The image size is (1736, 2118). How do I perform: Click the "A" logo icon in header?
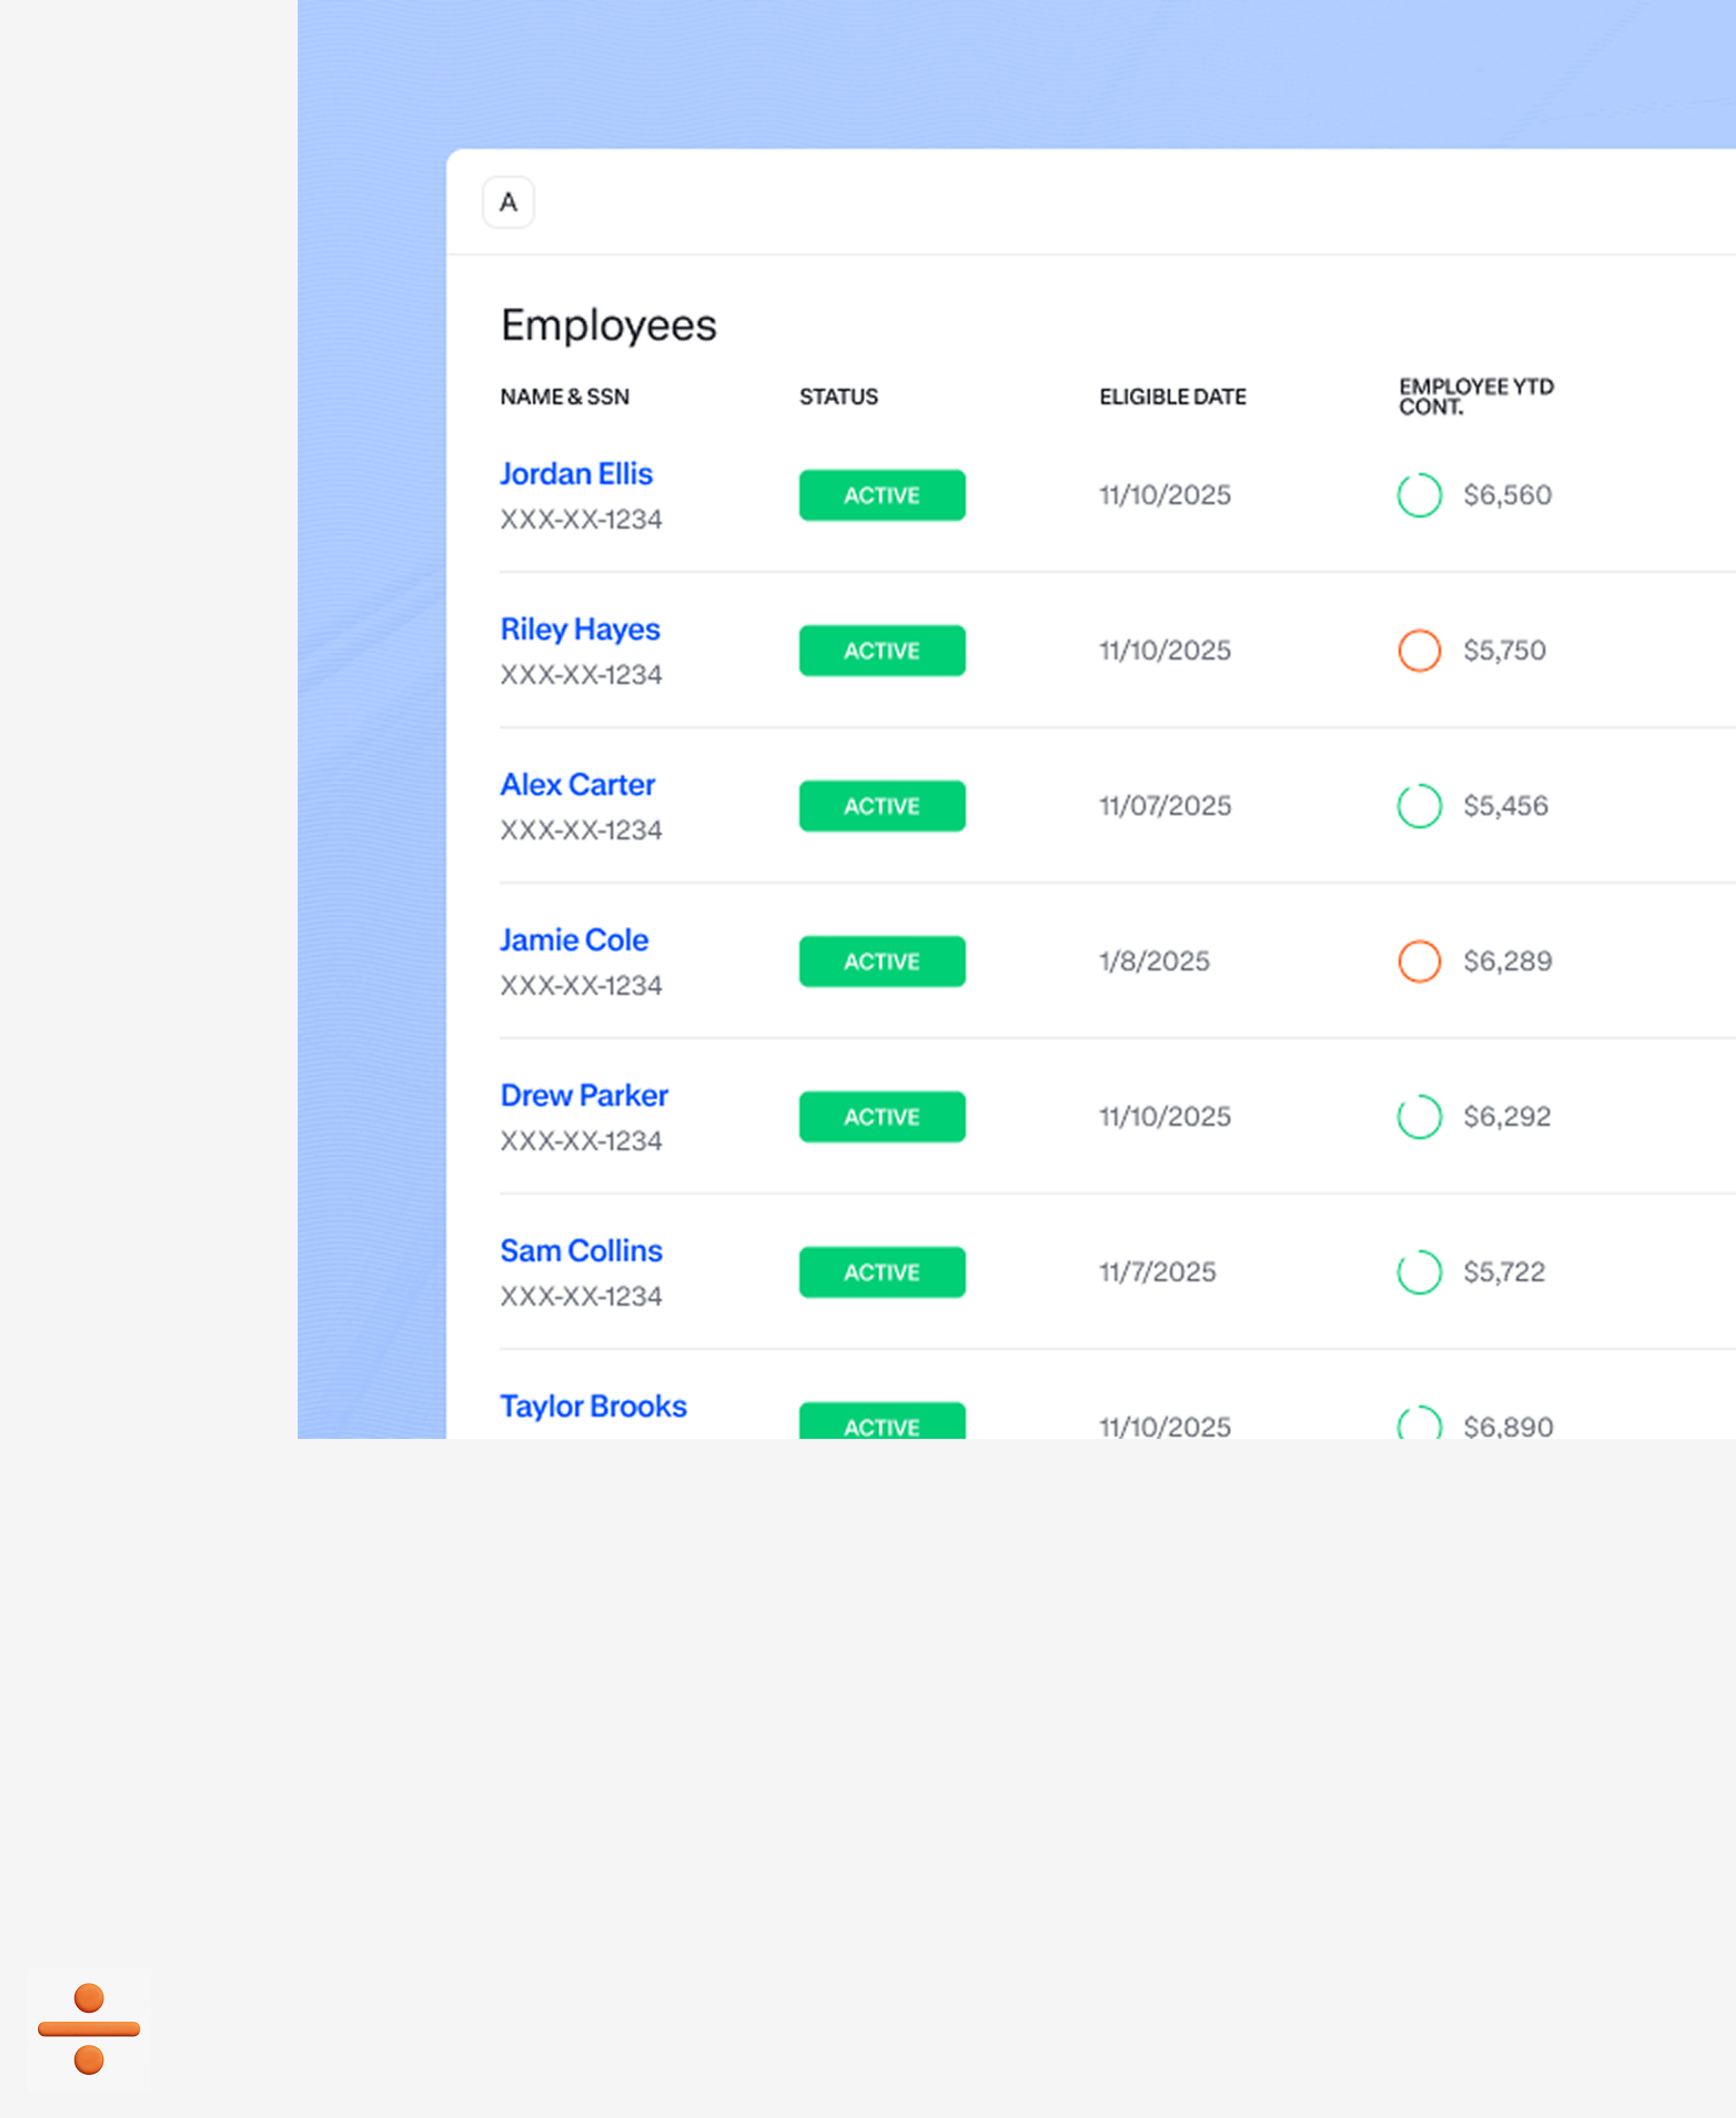pyautogui.click(x=508, y=202)
